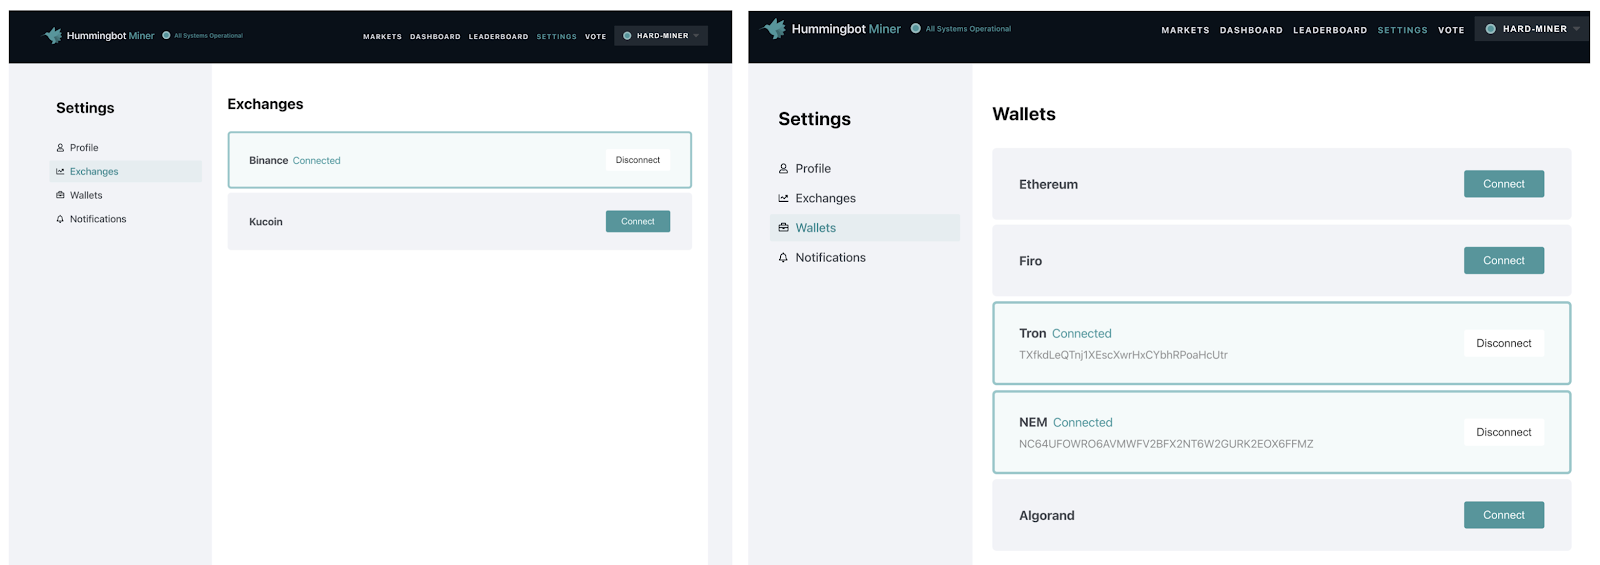The image size is (1600, 565).
Task: Disconnect the Tron wallet
Action: click(x=1503, y=343)
